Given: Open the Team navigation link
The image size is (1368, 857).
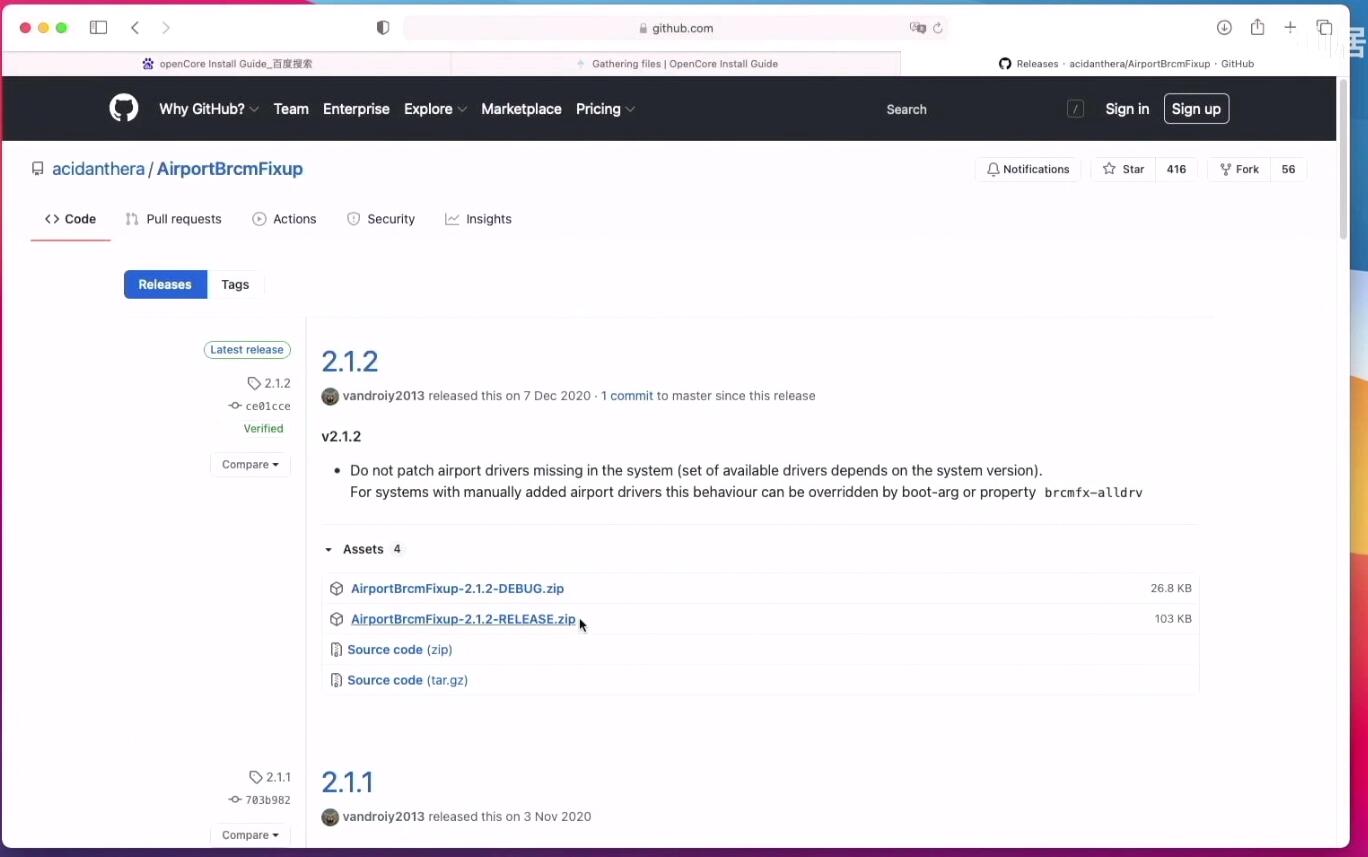Looking at the screenshot, I should click(291, 109).
